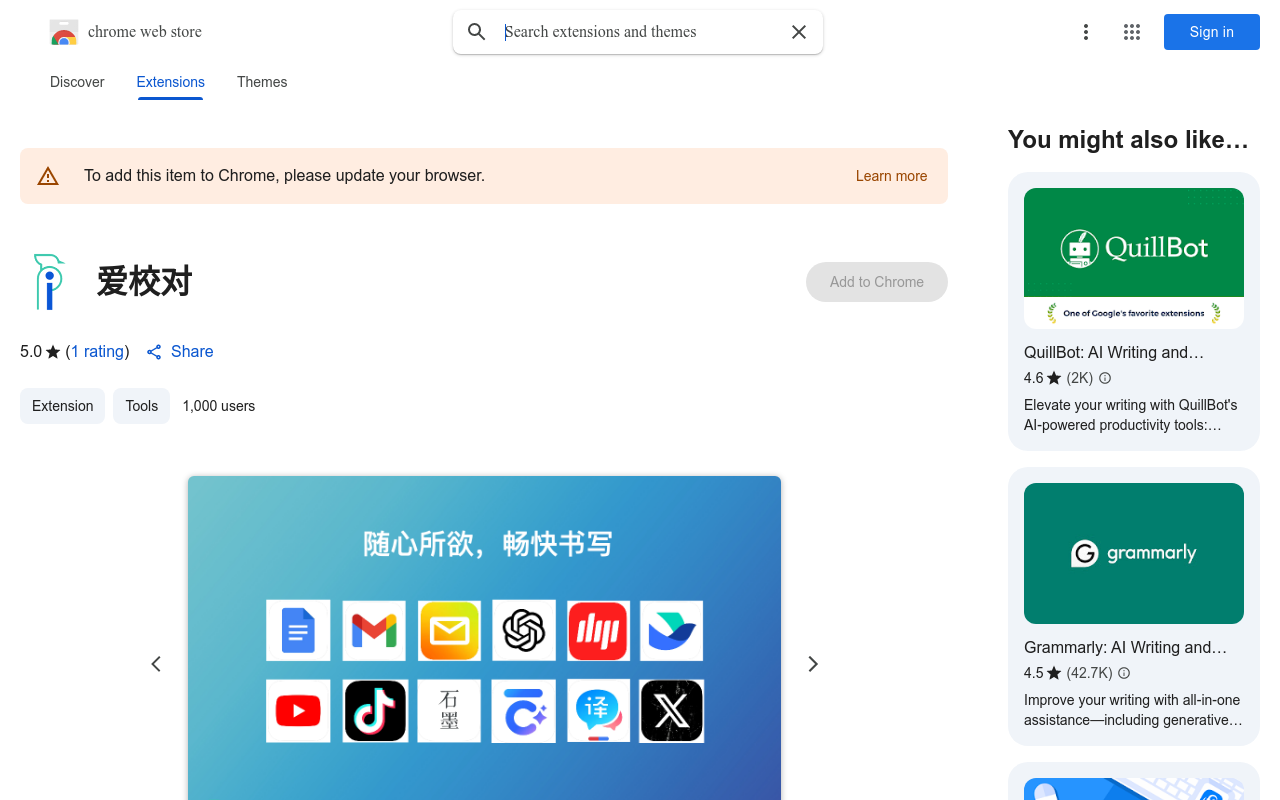
Task: Click the info icon beside QuillBot rating
Action: (1105, 378)
